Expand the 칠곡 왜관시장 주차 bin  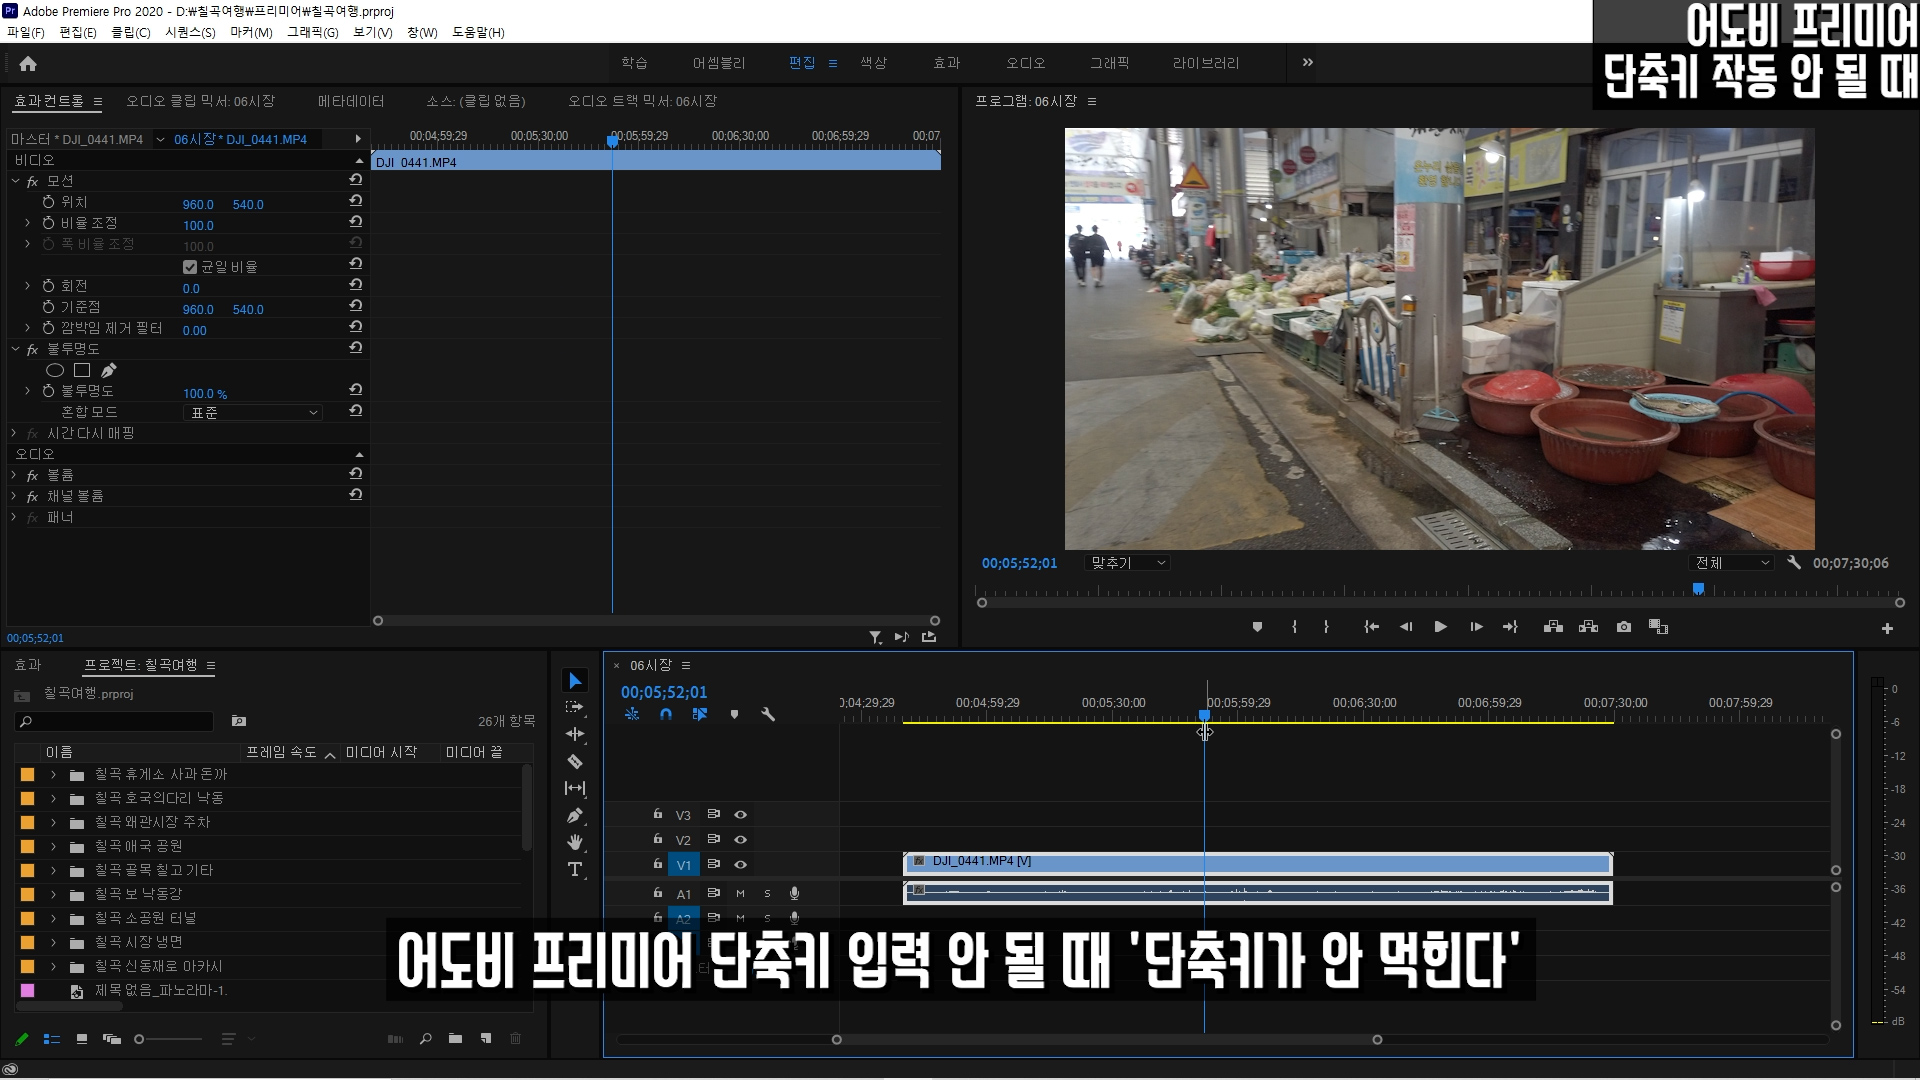[x=53, y=823]
